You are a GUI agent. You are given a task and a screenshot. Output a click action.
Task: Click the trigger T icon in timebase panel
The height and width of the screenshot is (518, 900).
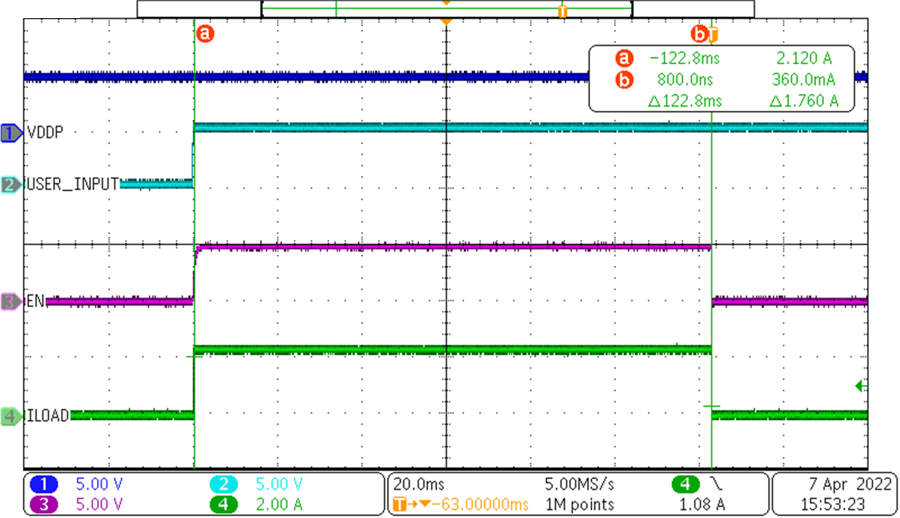click(400, 505)
